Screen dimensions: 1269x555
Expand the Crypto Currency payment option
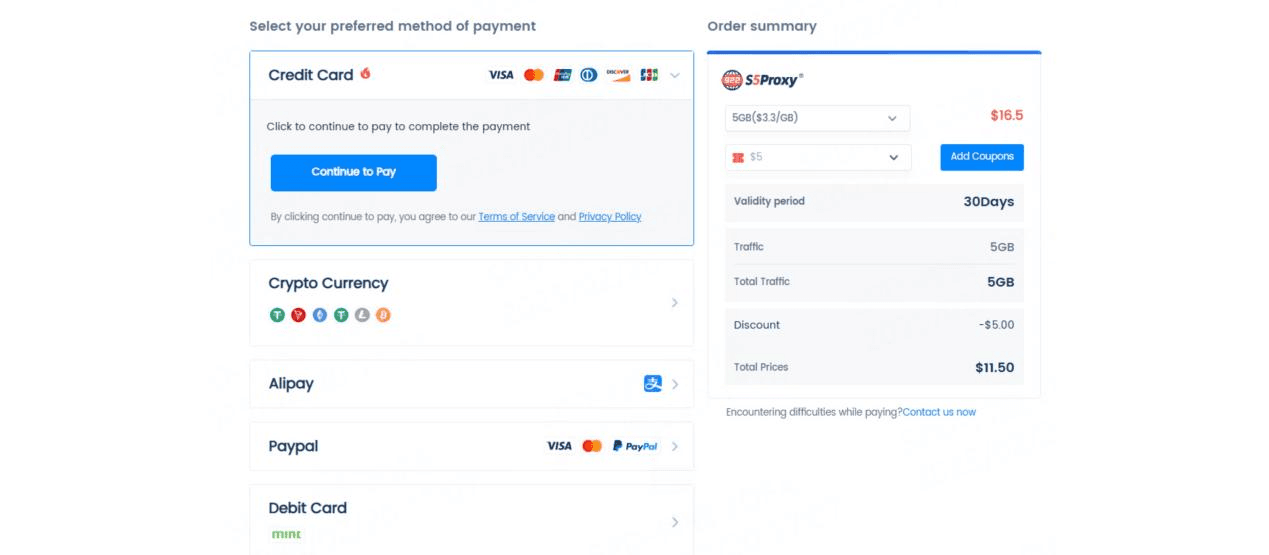click(471, 303)
